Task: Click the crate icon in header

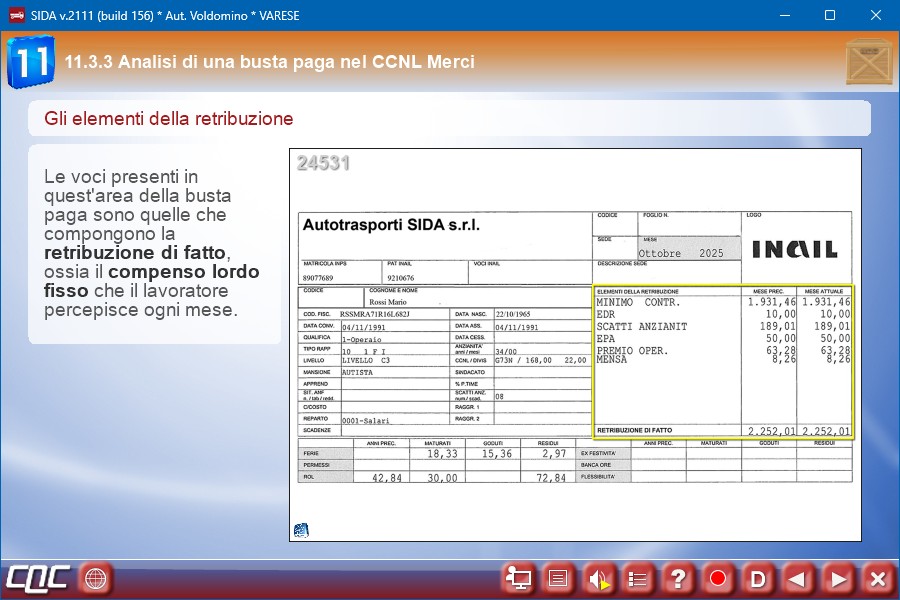Action: click(x=867, y=62)
